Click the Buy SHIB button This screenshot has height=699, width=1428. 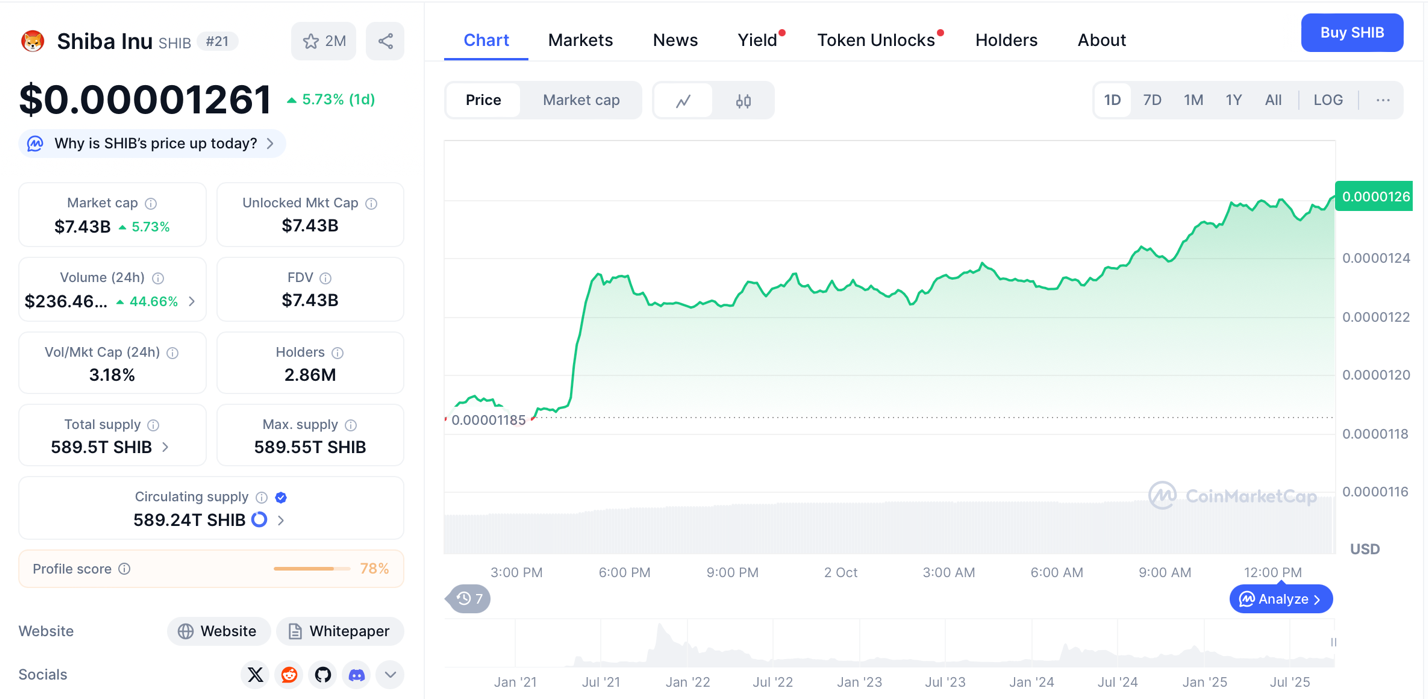tap(1352, 33)
